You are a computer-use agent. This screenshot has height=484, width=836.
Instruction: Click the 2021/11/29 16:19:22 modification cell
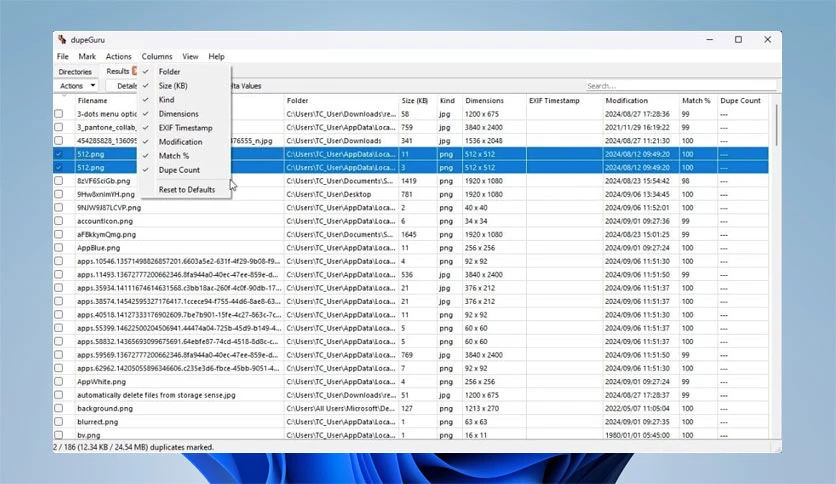(637, 127)
